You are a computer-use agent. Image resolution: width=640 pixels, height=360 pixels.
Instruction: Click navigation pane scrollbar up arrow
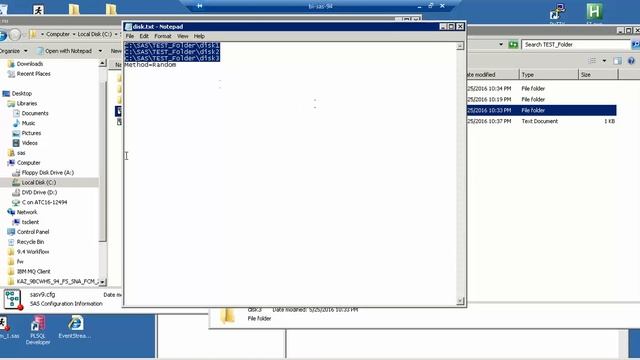[102, 63]
